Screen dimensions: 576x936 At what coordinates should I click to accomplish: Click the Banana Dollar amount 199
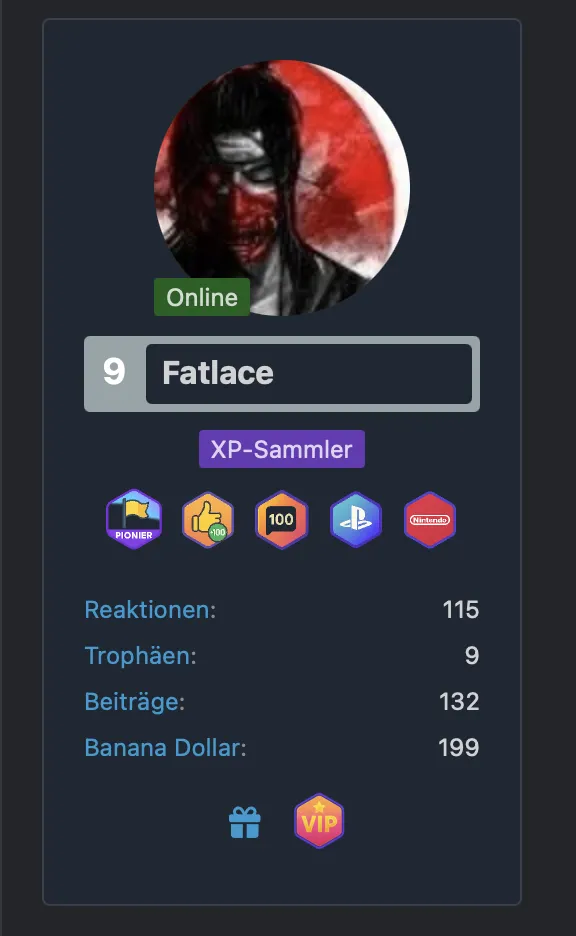458,747
